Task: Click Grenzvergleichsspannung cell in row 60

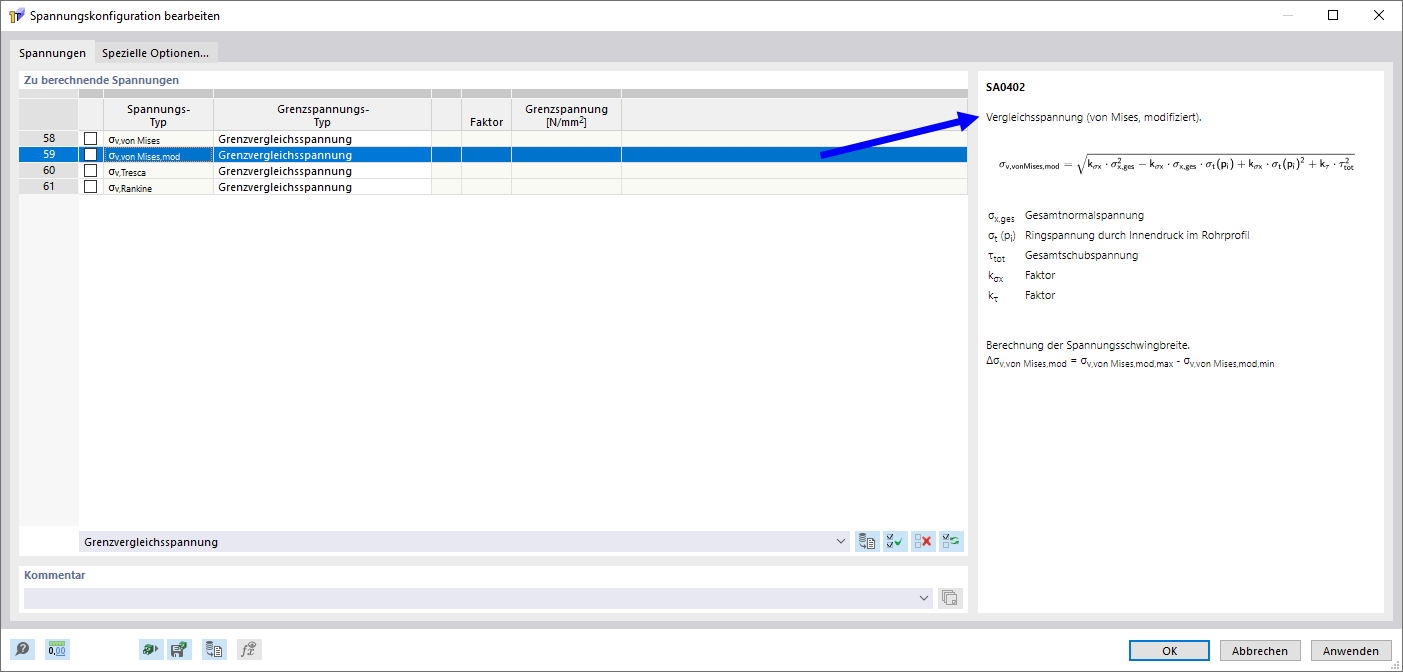Action: click(322, 171)
